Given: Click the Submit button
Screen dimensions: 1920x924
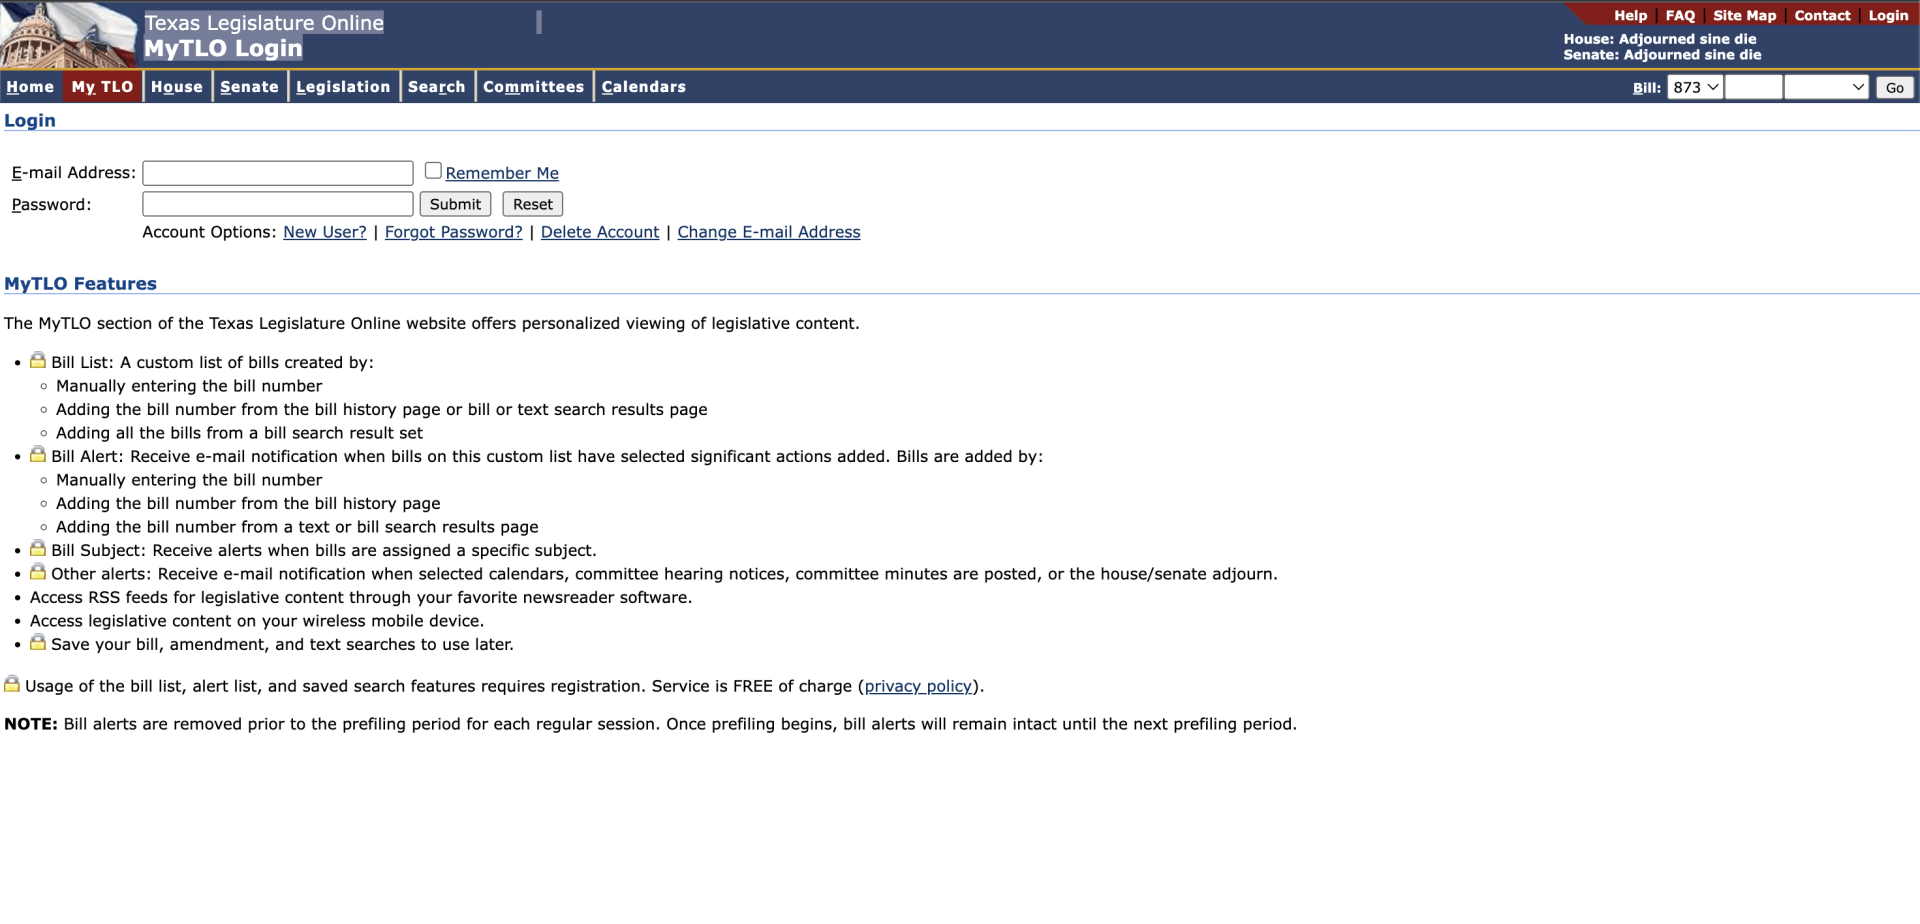Looking at the screenshot, I should pyautogui.click(x=455, y=204).
